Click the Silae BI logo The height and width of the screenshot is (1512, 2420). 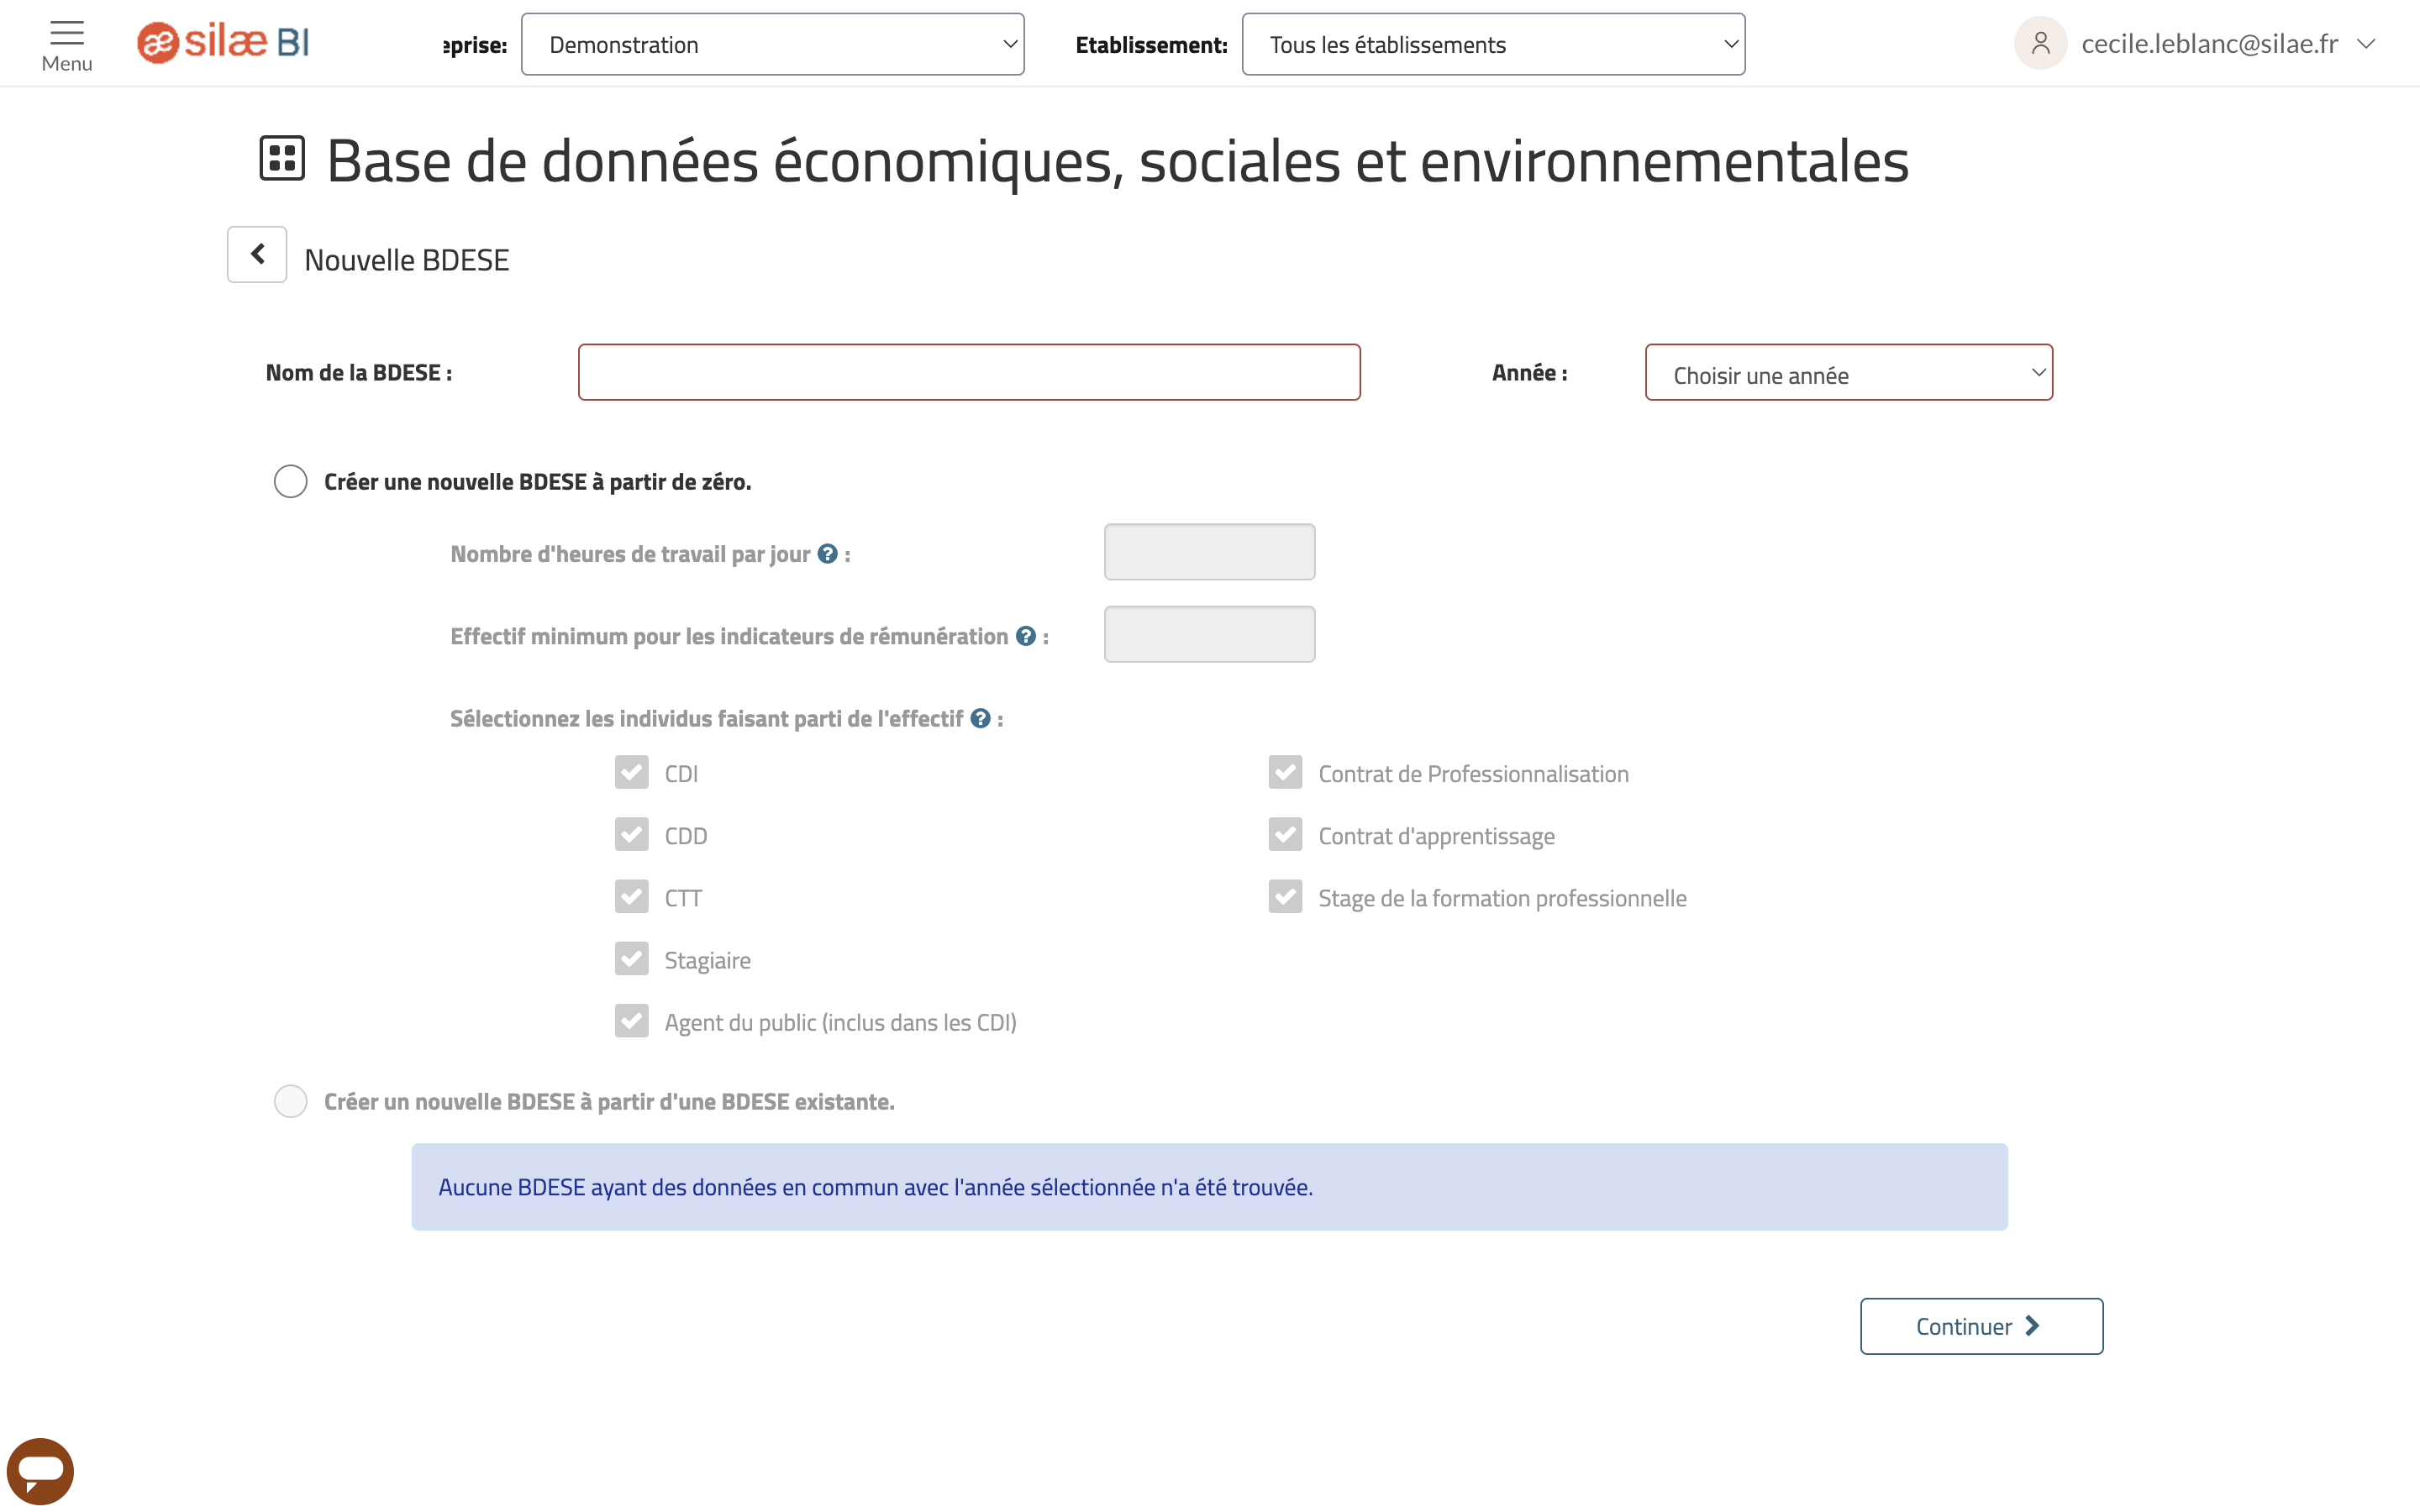222,43
